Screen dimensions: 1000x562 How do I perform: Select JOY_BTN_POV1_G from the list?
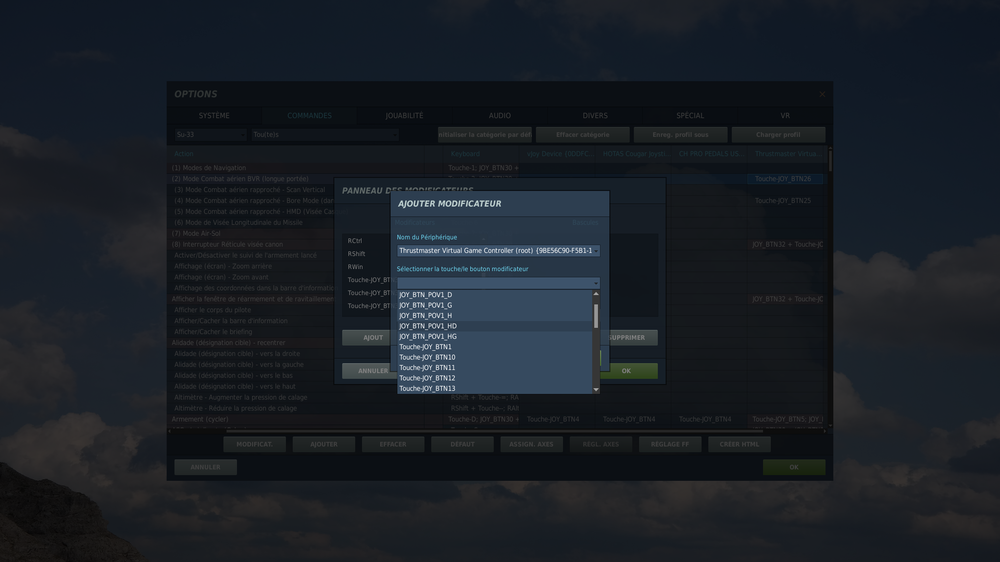[494, 305]
